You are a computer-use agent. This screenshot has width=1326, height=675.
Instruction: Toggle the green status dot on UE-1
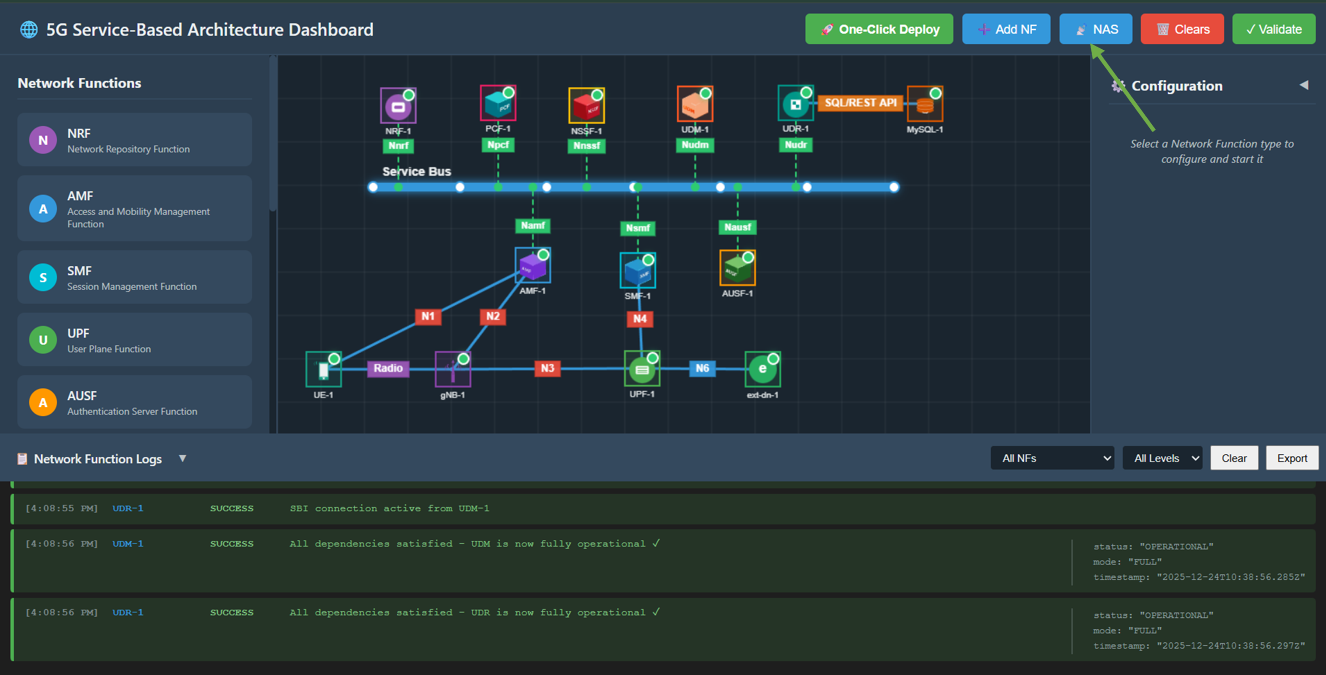(334, 356)
